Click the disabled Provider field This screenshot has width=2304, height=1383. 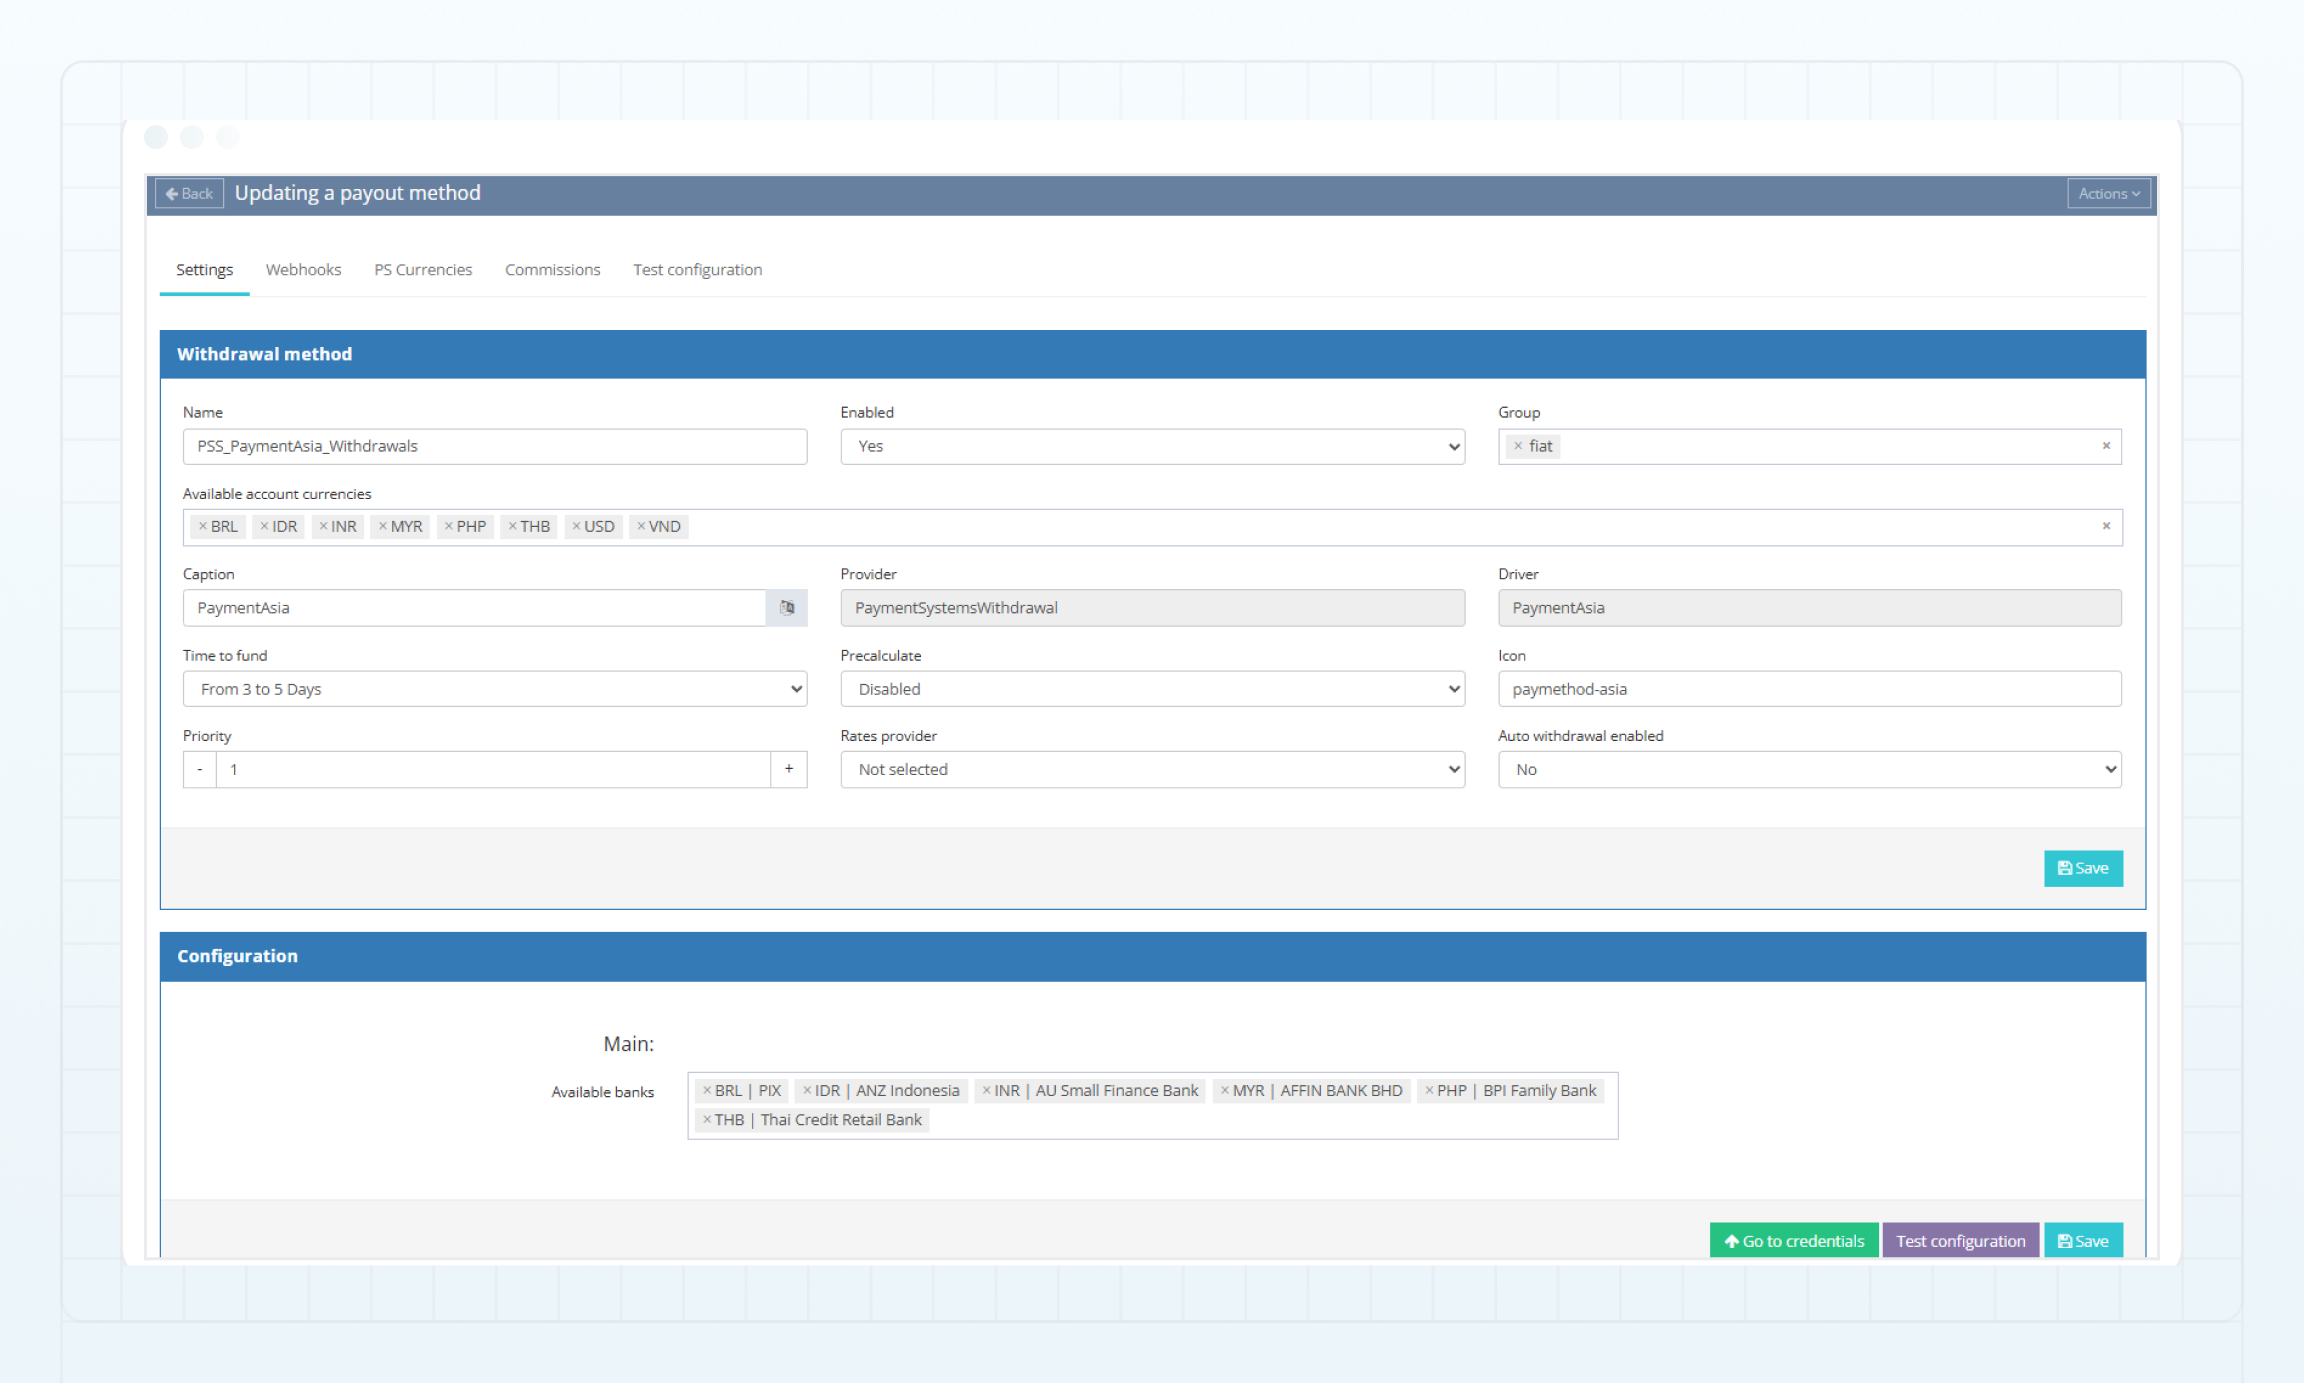[x=1152, y=608]
